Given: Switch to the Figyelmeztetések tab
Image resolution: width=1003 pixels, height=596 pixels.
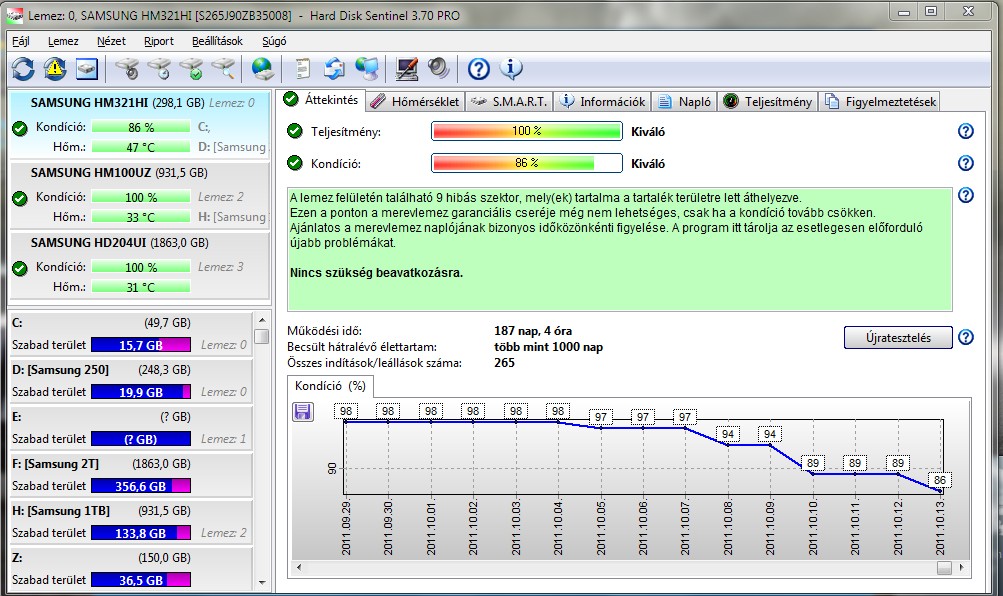Looking at the screenshot, I should coord(881,102).
